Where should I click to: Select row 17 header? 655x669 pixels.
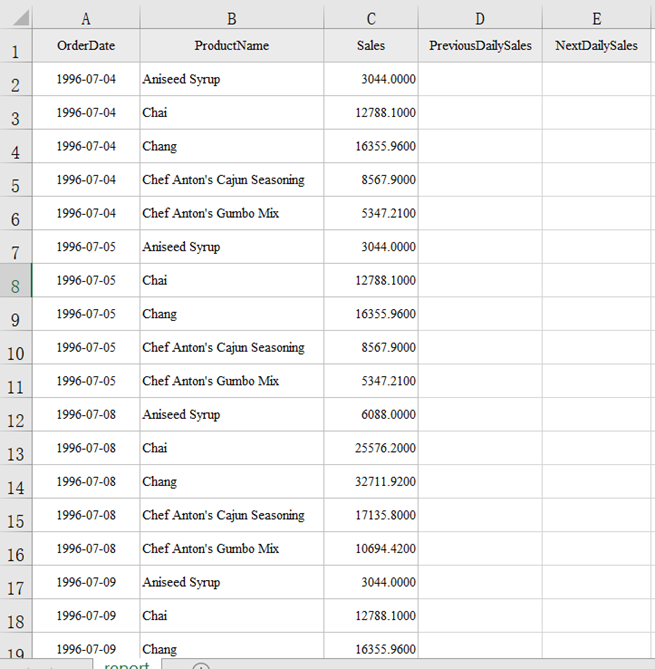[x=15, y=582]
